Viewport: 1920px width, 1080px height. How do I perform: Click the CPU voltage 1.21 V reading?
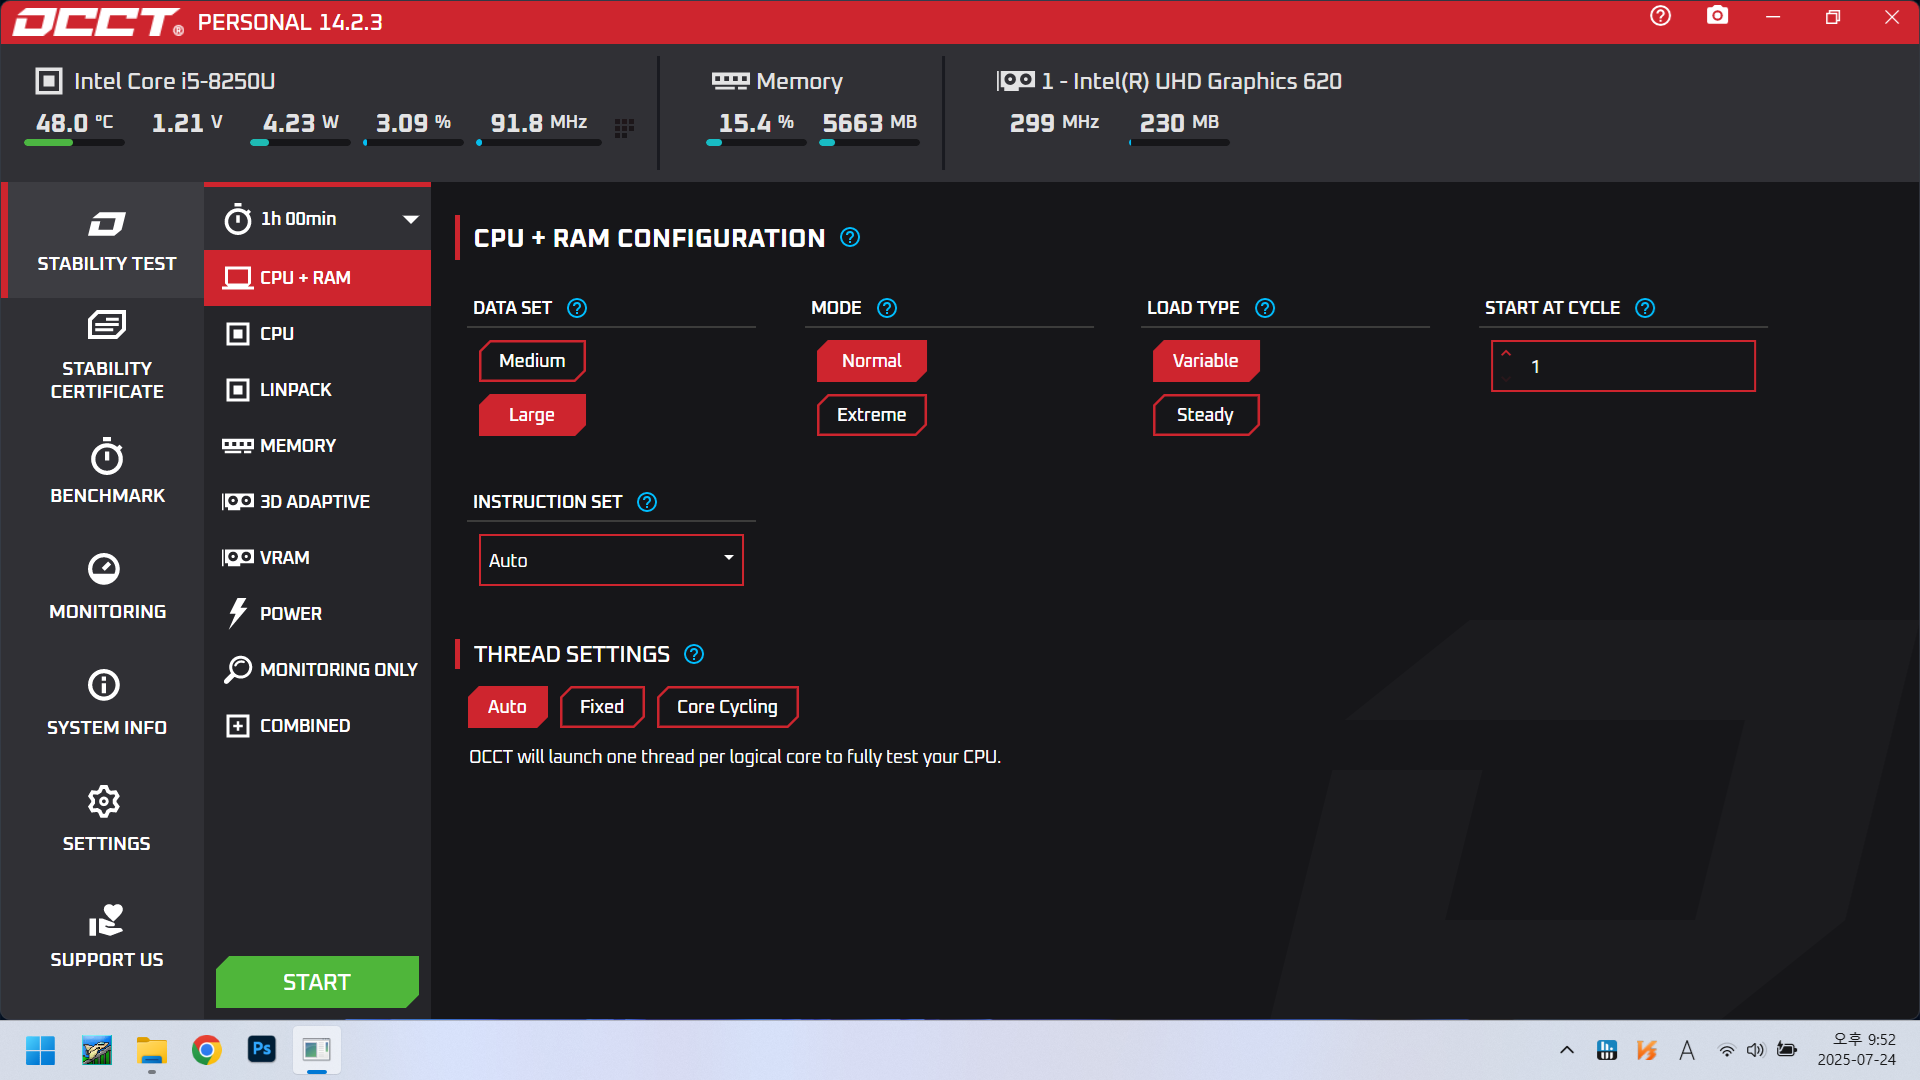[187, 123]
